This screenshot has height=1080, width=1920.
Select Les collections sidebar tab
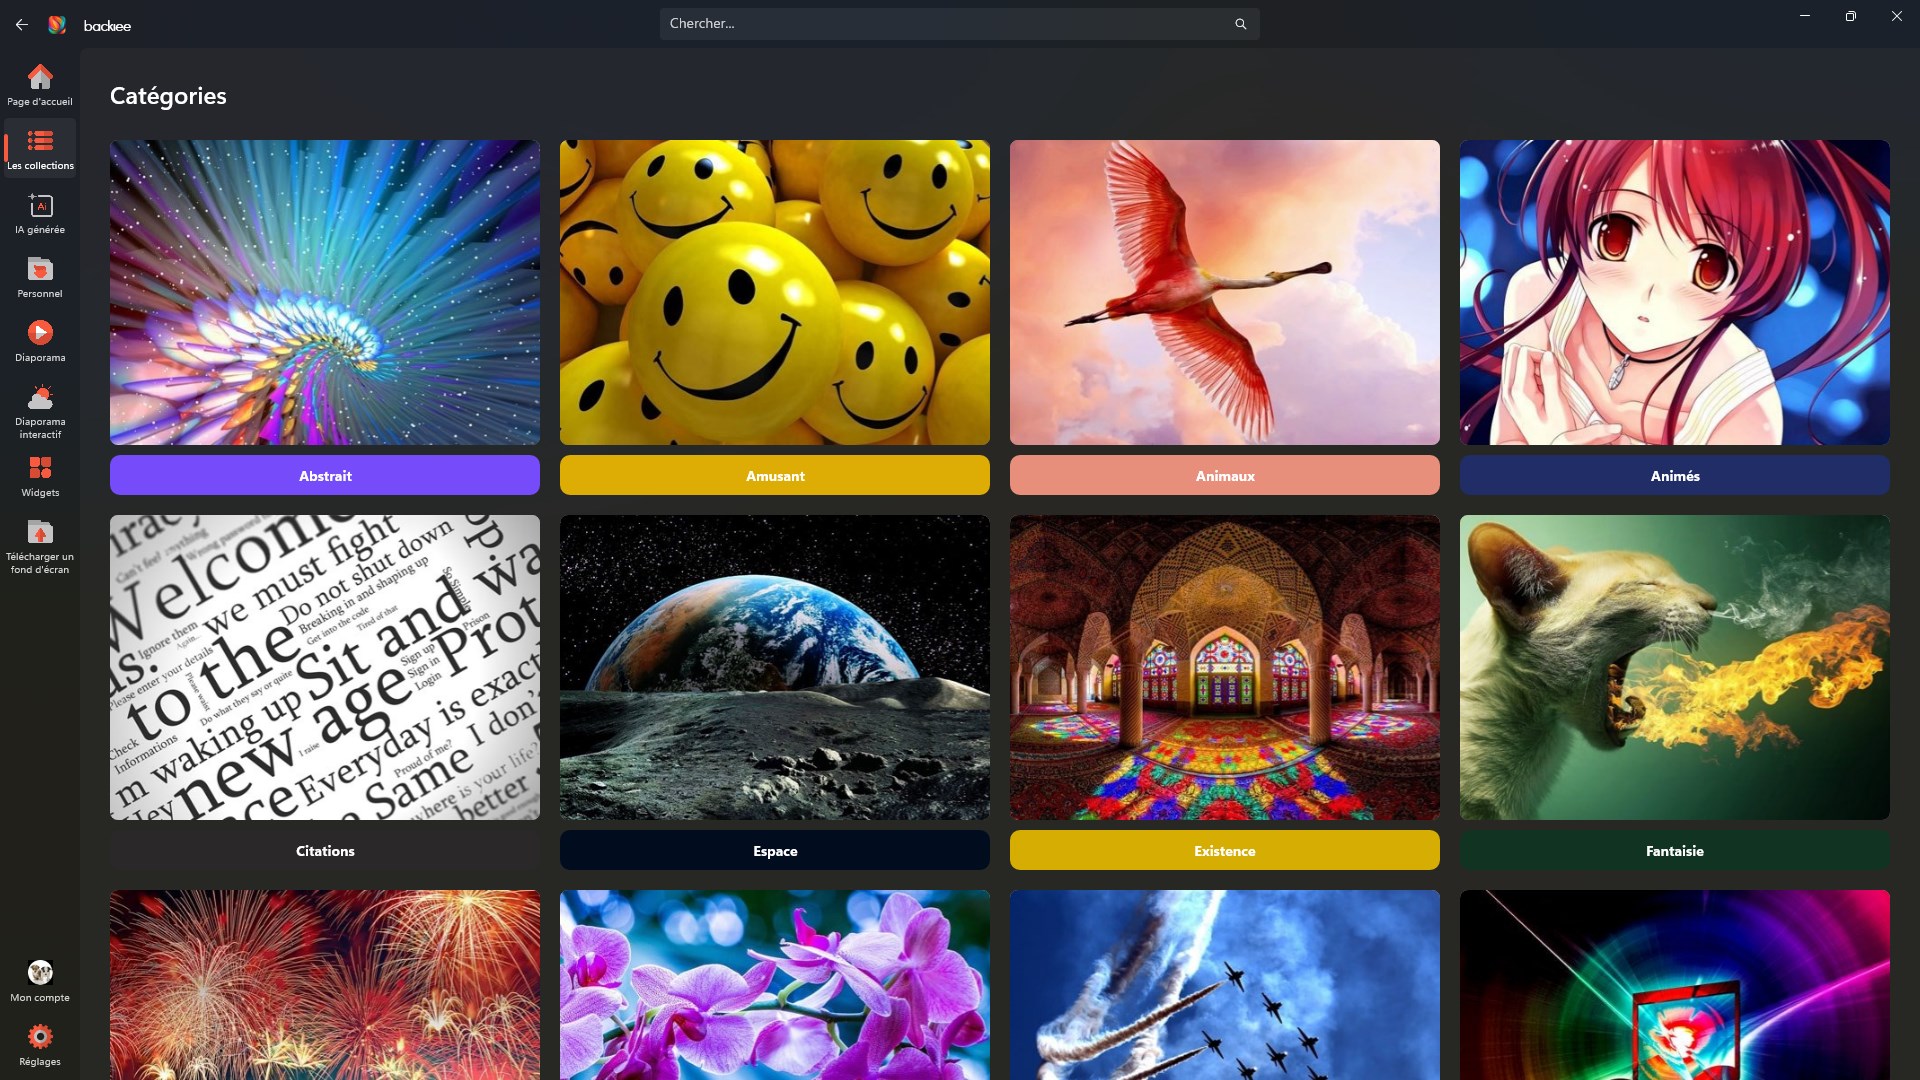[x=40, y=148]
